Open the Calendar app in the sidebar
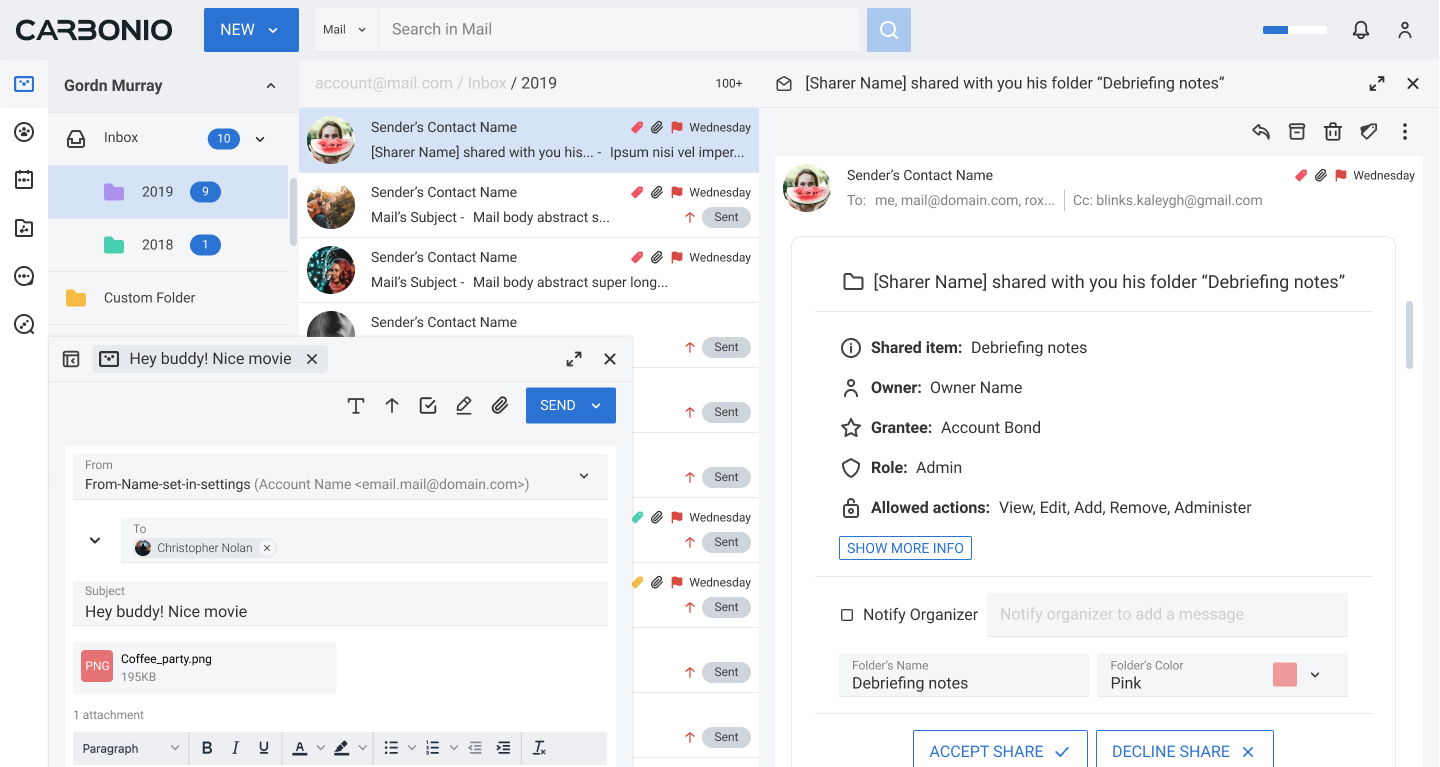 [24, 179]
